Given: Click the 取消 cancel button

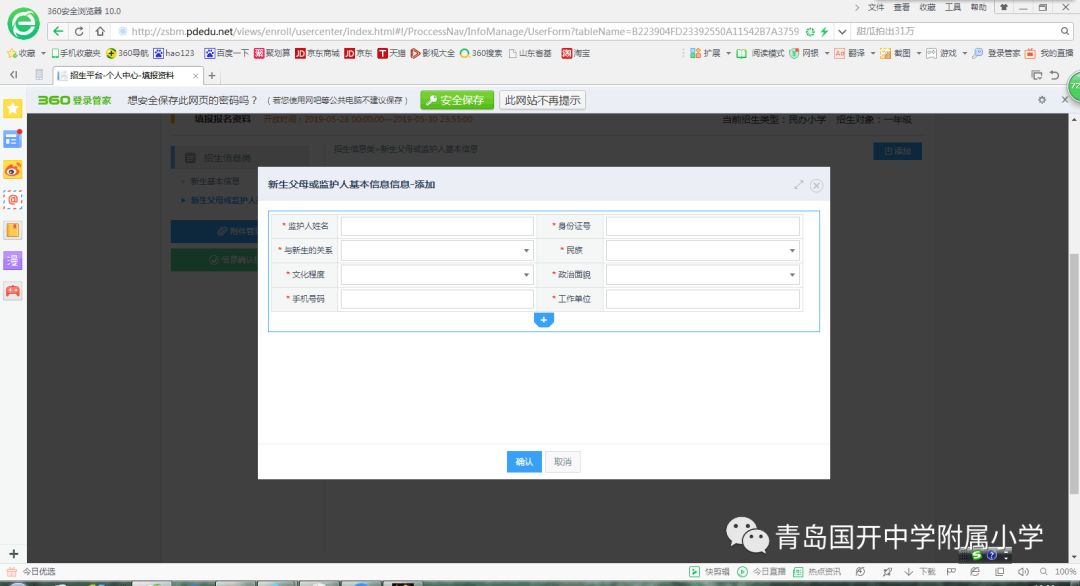Looking at the screenshot, I should point(563,462).
